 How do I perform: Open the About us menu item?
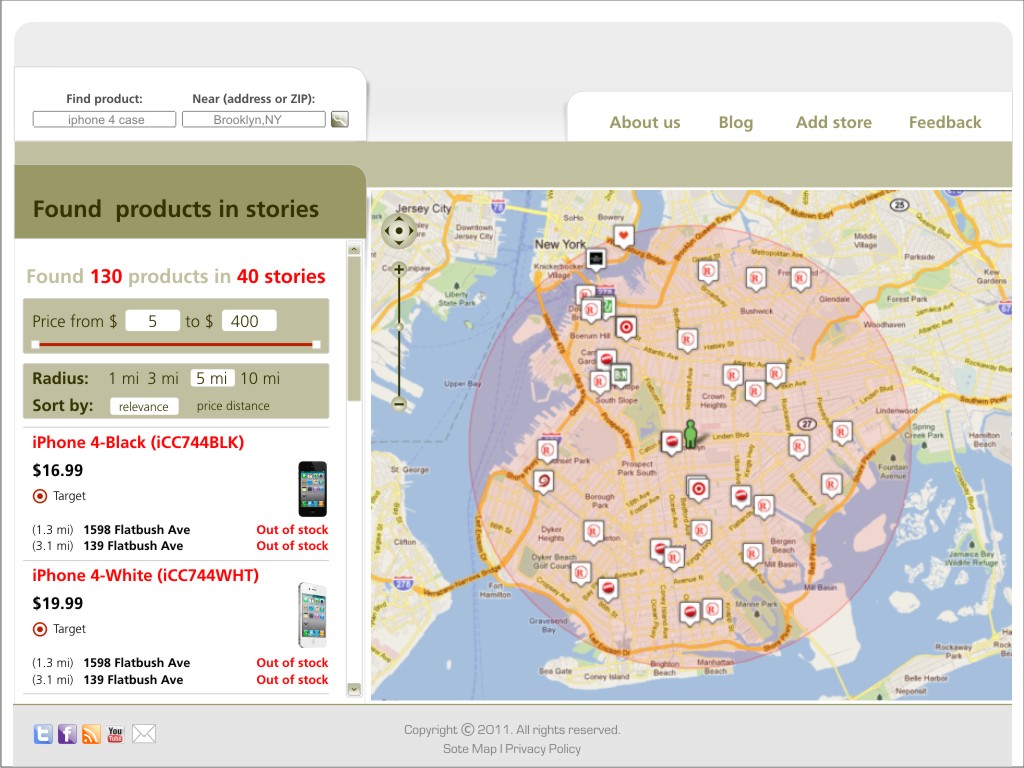click(645, 122)
